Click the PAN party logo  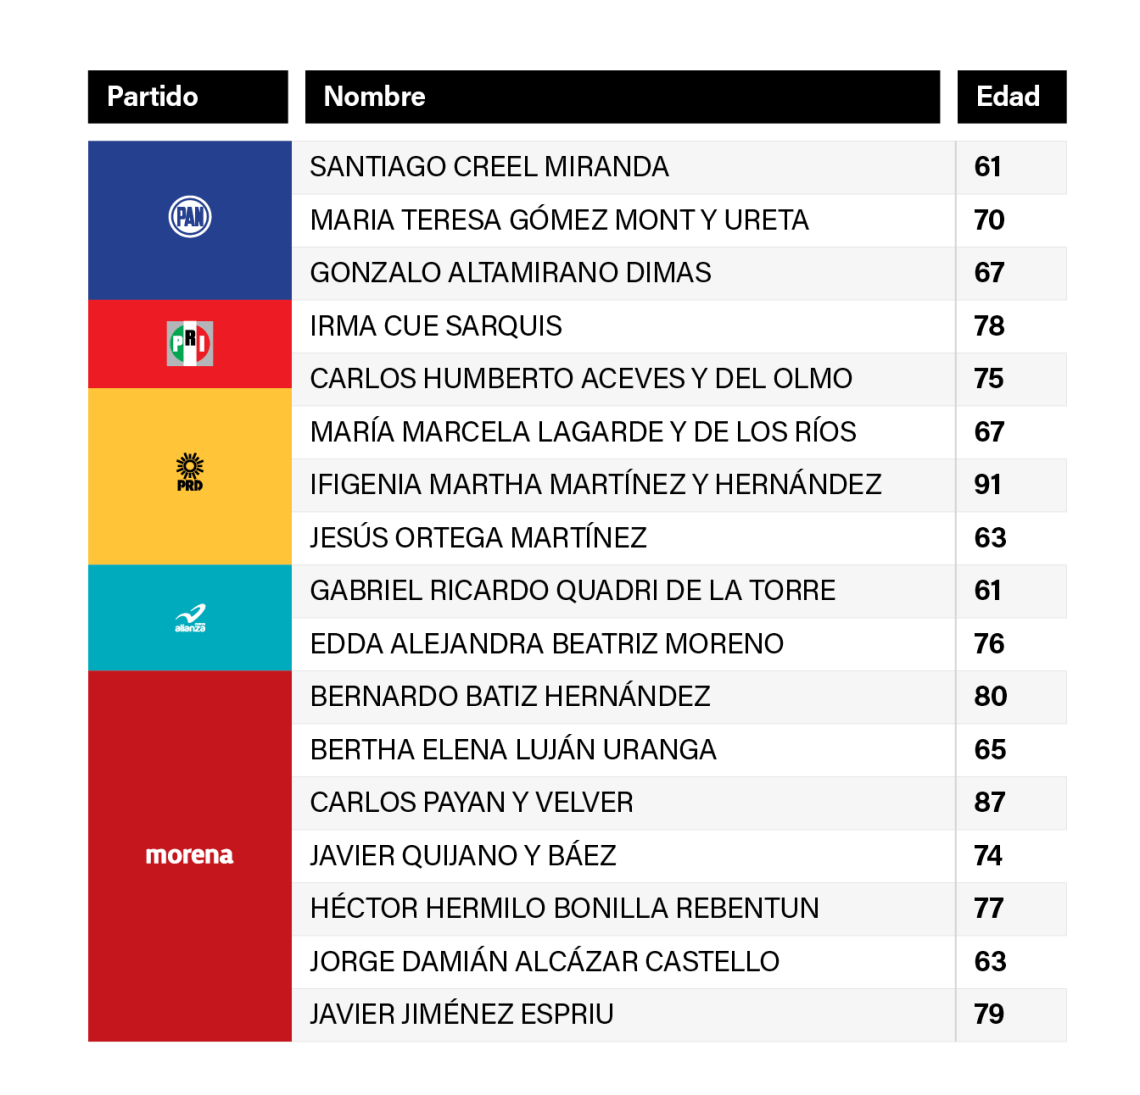point(190,217)
